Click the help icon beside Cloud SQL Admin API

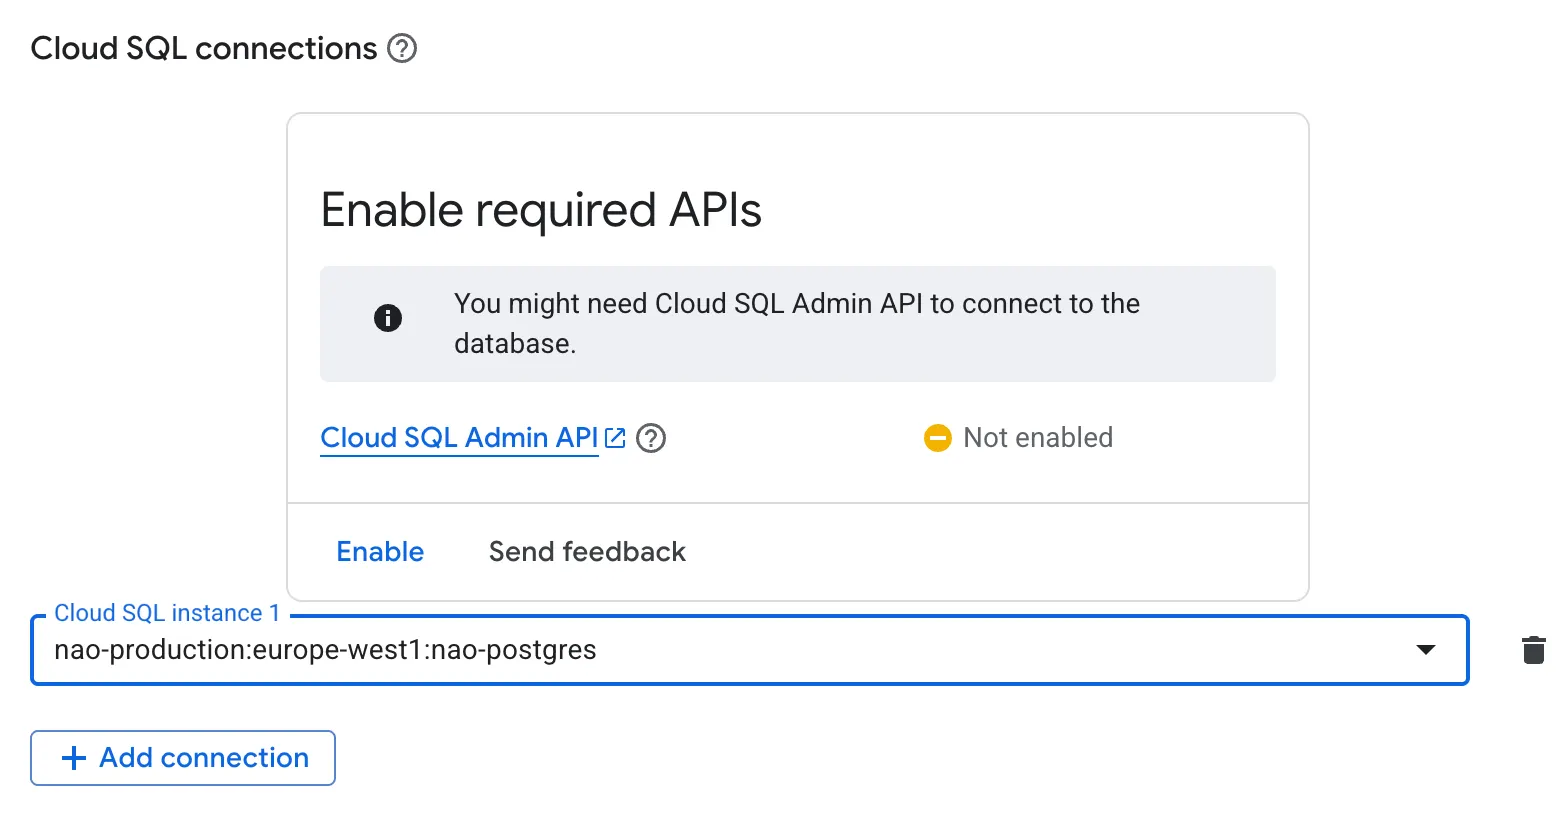click(x=650, y=438)
